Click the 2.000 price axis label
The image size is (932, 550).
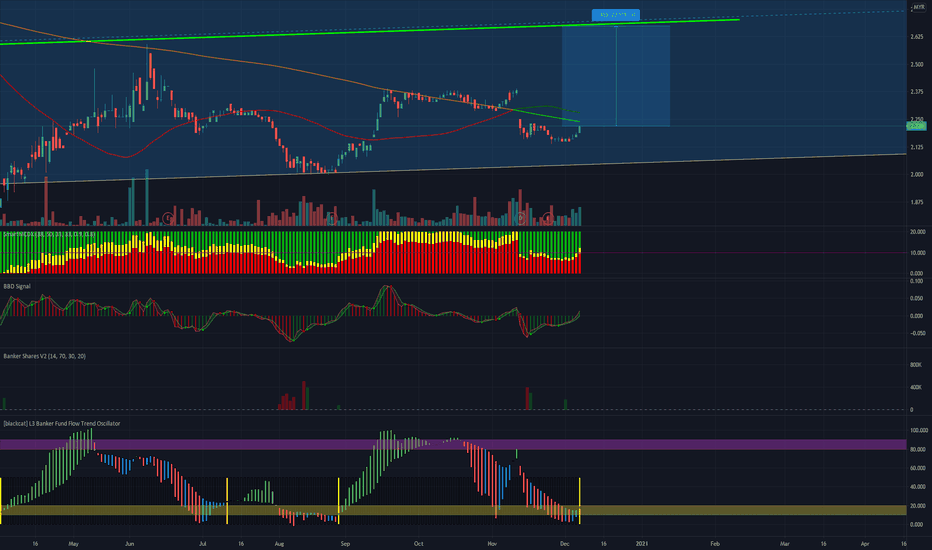(917, 175)
